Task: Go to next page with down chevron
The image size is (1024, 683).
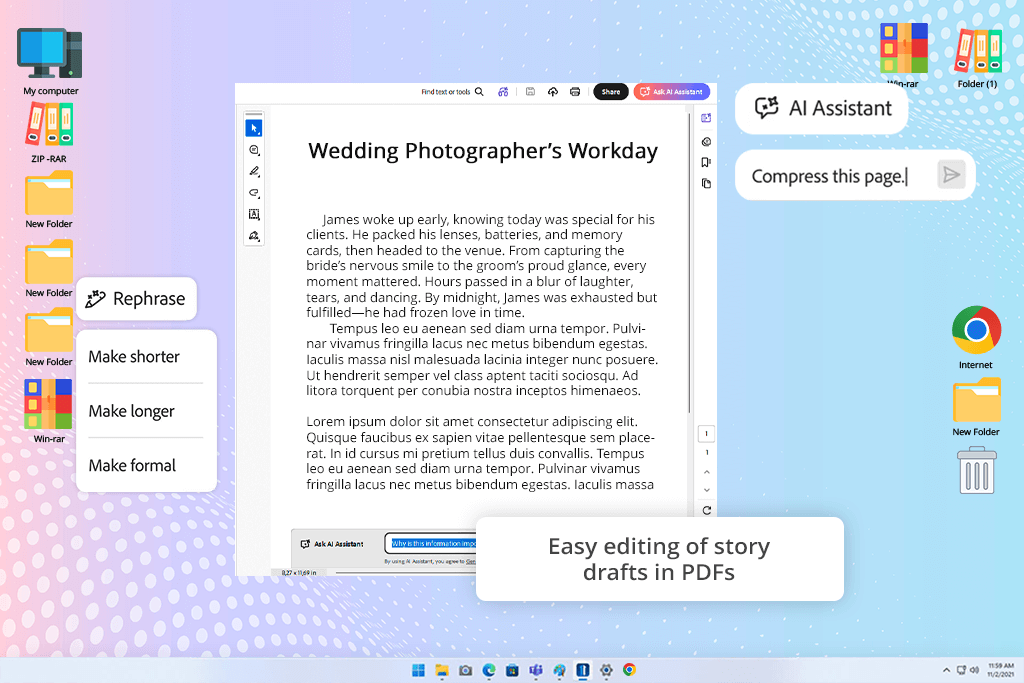Action: pyautogui.click(x=707, y=490)
